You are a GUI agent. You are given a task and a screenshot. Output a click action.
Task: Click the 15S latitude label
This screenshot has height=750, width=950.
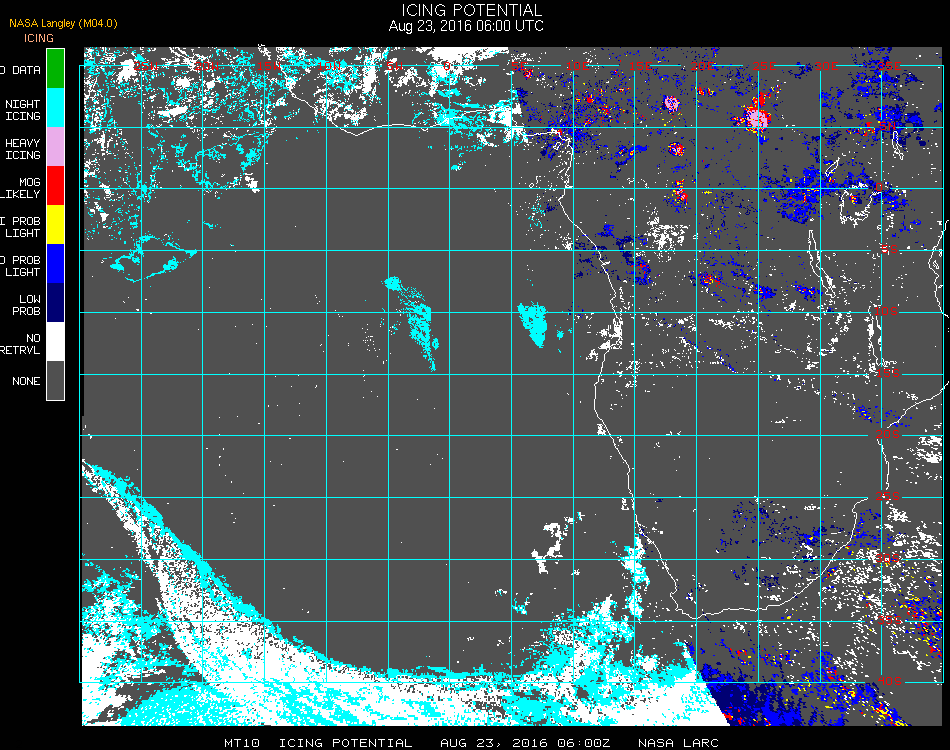888,373
